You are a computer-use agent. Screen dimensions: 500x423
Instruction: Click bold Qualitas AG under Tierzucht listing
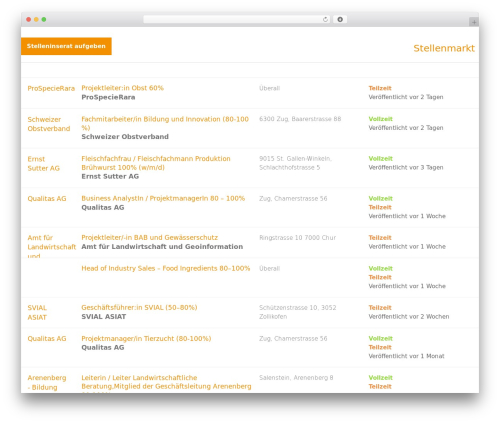pos(103,347)
